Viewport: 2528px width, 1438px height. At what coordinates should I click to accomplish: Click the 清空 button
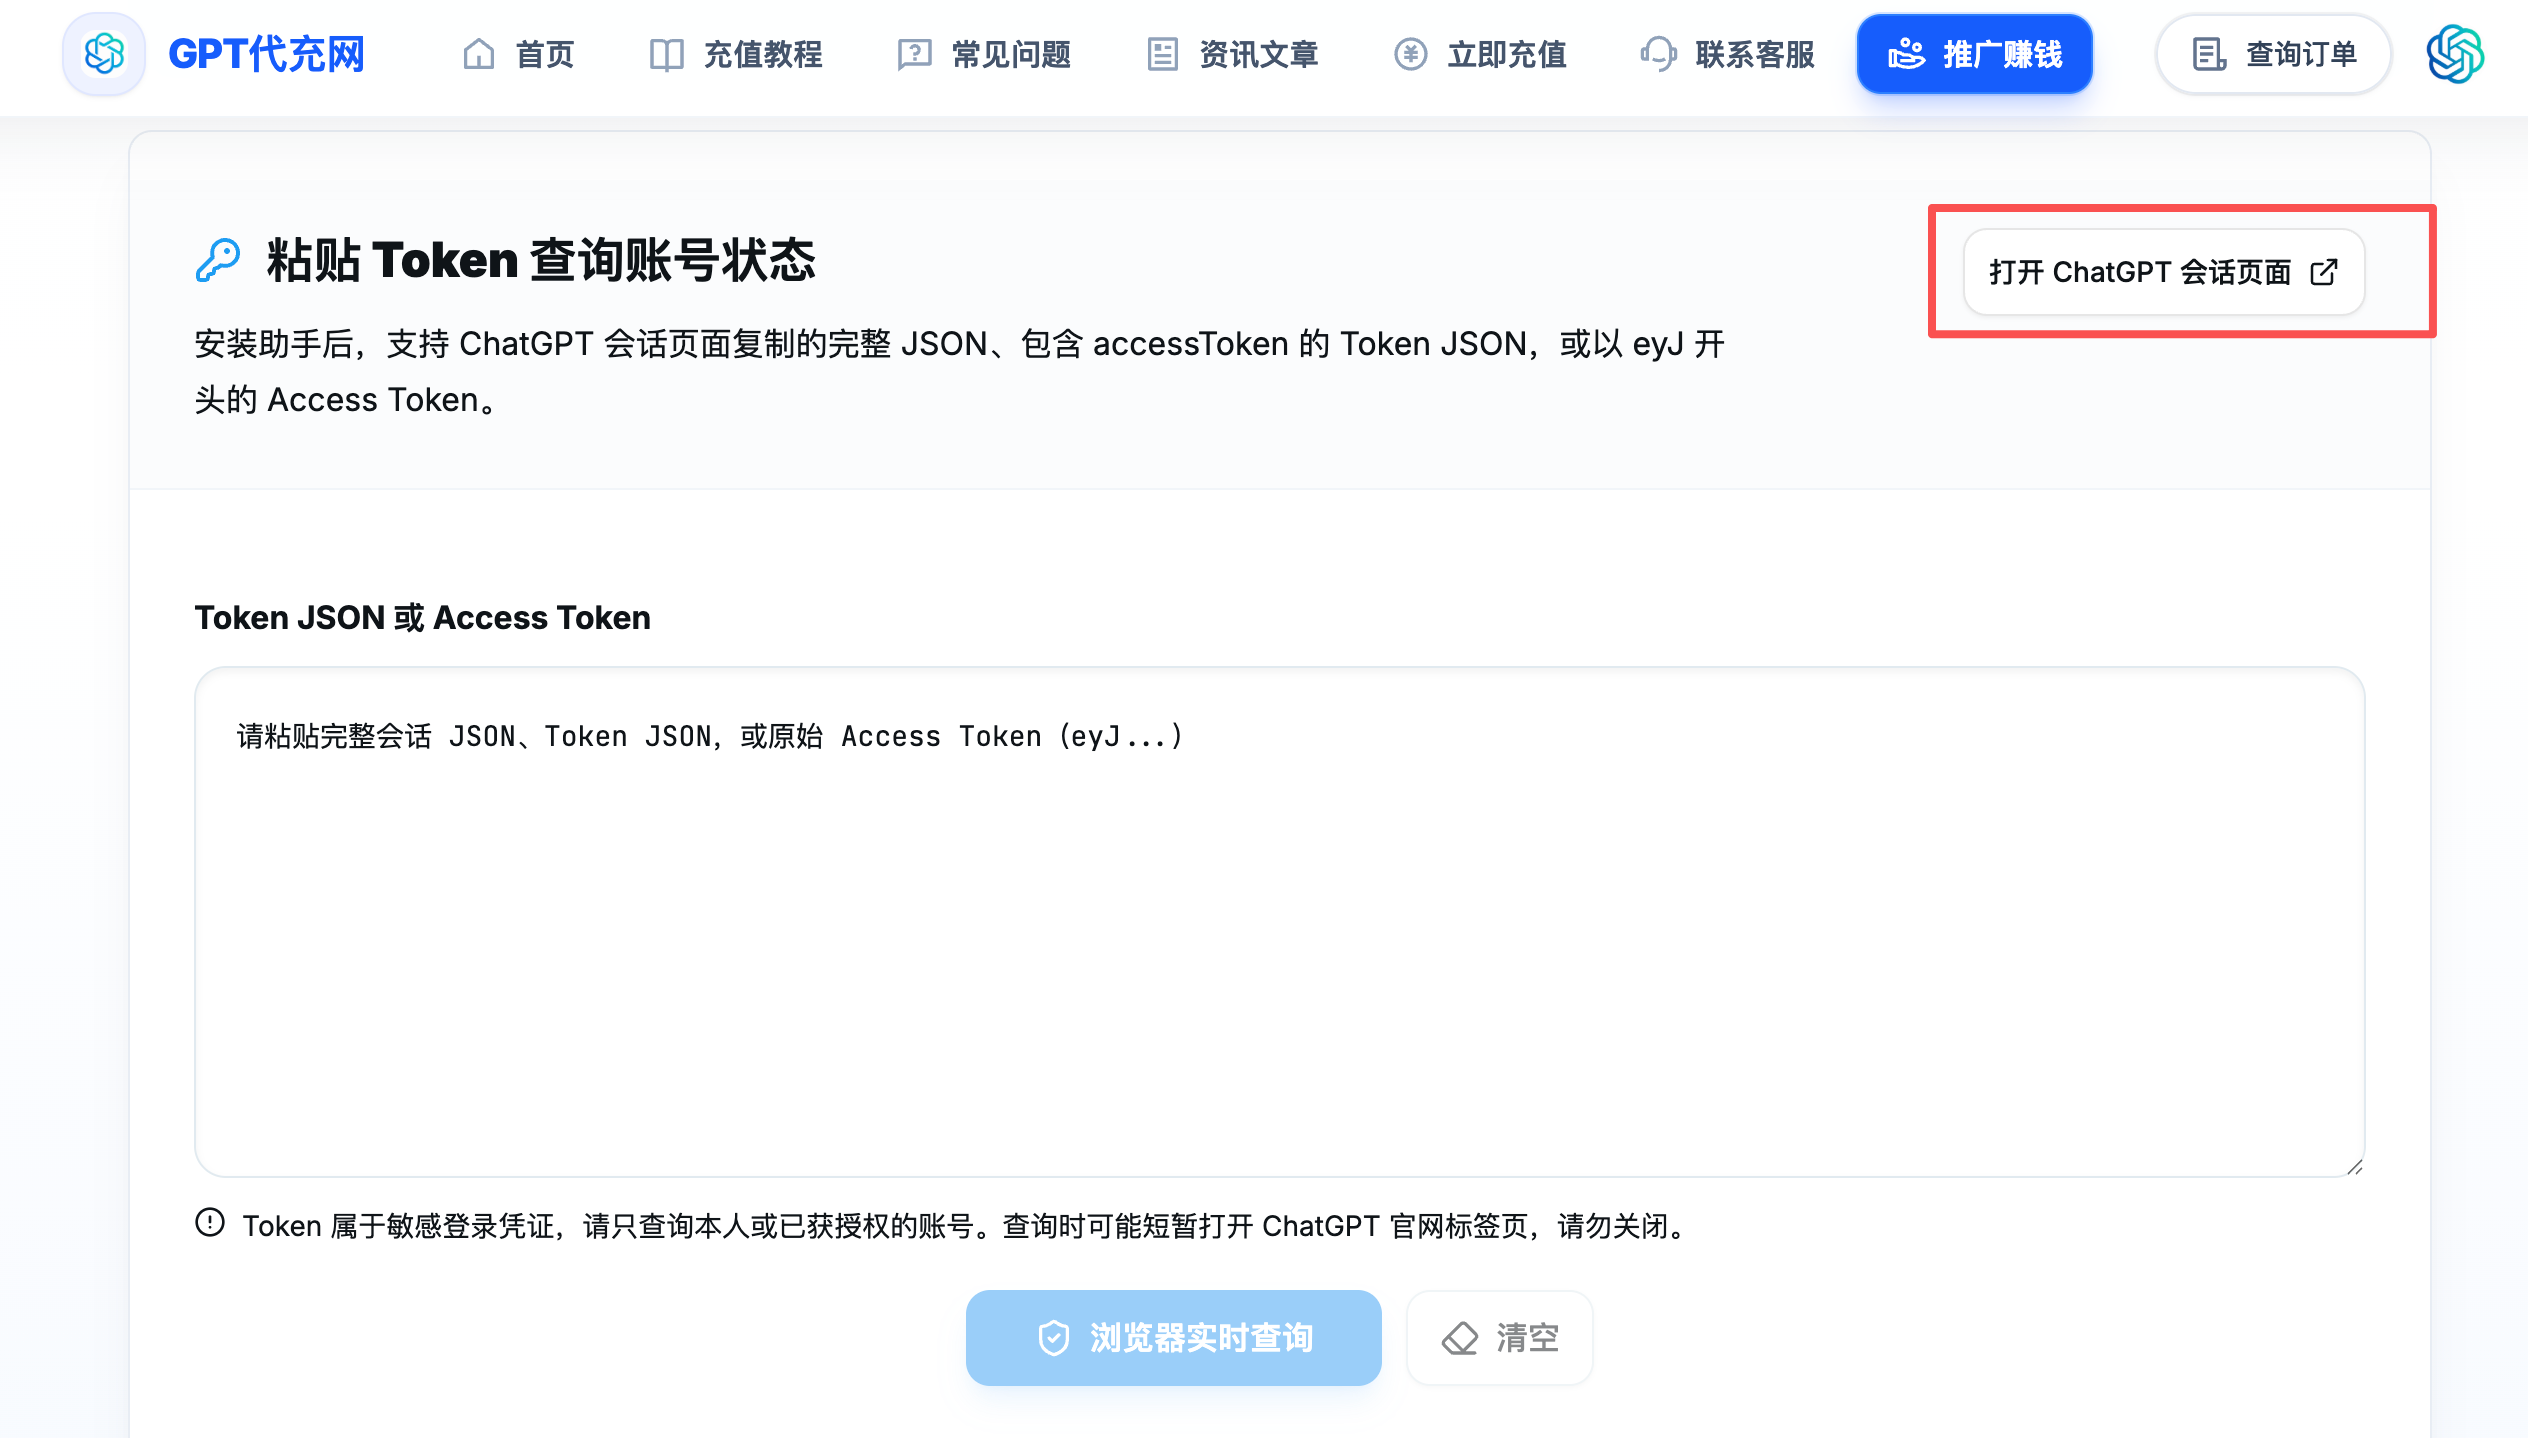(x=1499, y=1337)
